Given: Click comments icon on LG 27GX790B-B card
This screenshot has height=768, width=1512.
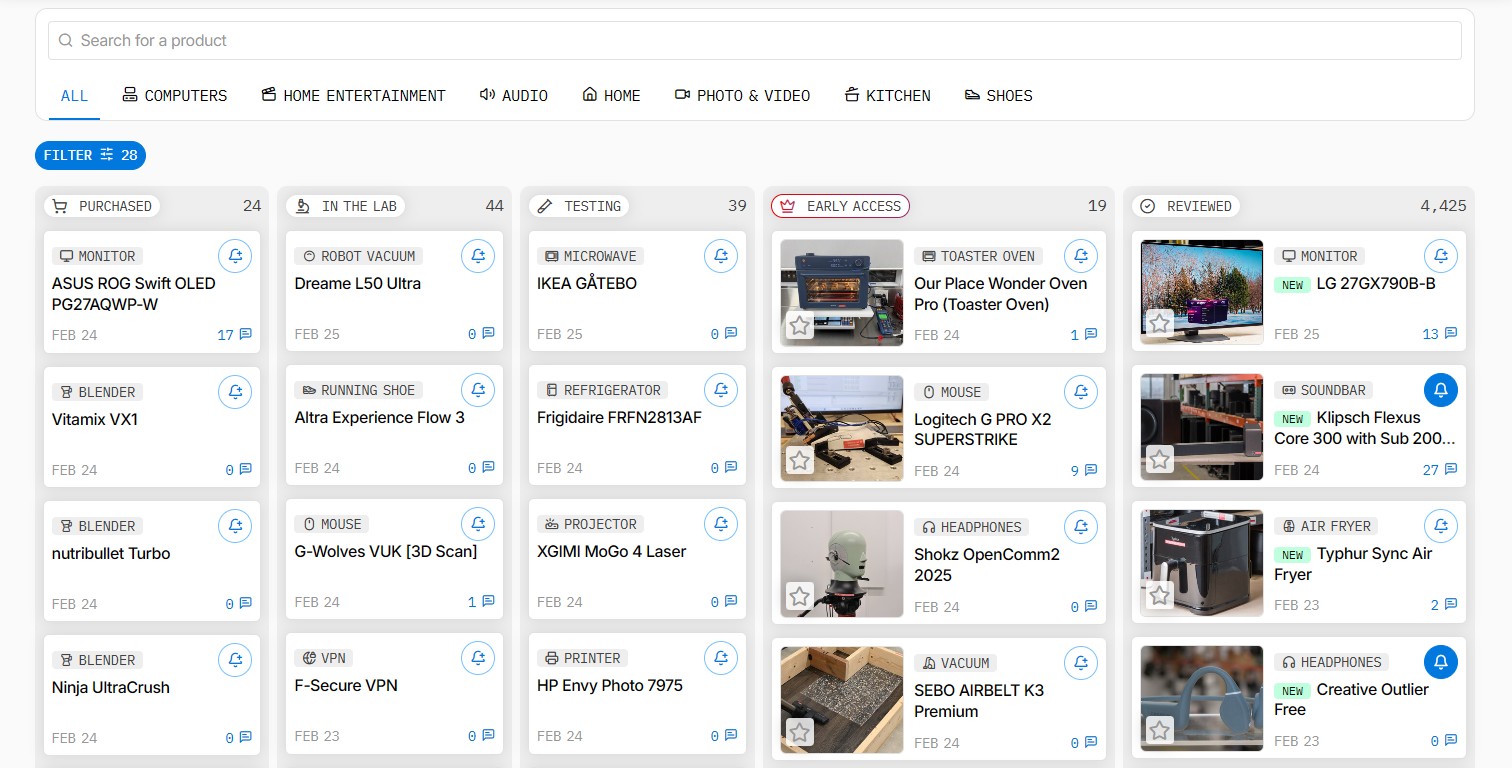Looking at the screenshot, I should pyautogui.click(x=1450, y=334).
